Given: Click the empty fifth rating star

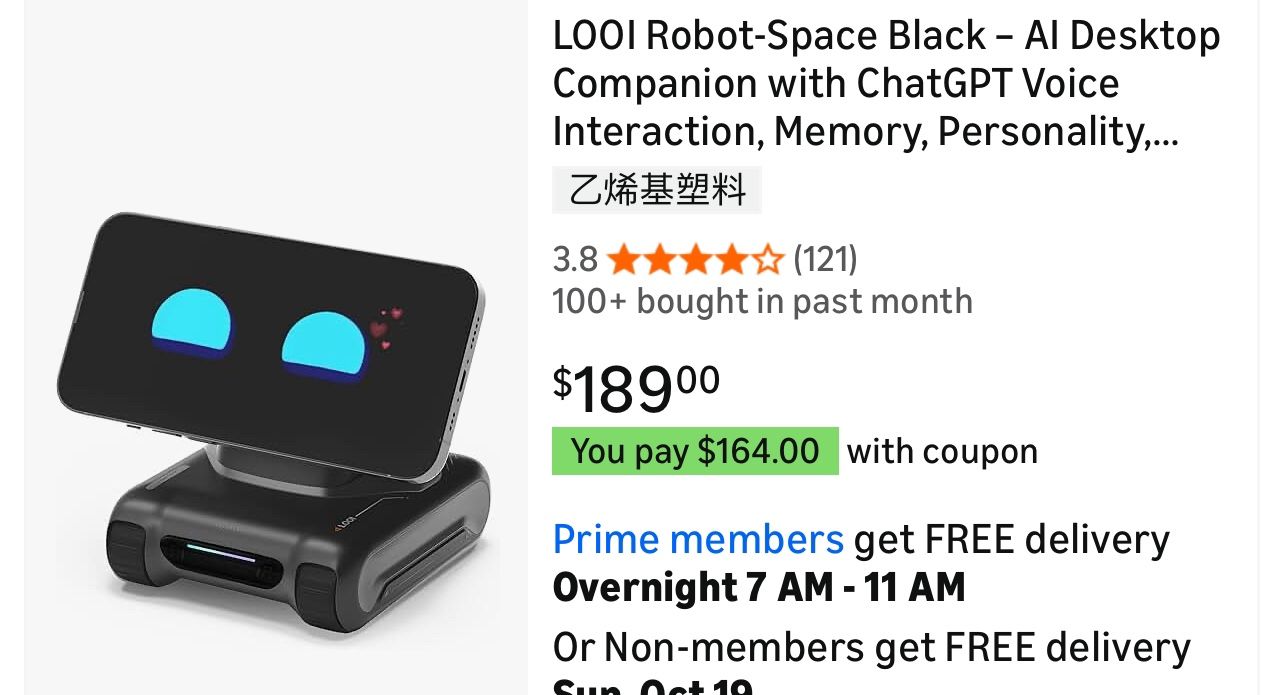Looking at the screenshot, I should pyautogui.click(x=767, y=260).
